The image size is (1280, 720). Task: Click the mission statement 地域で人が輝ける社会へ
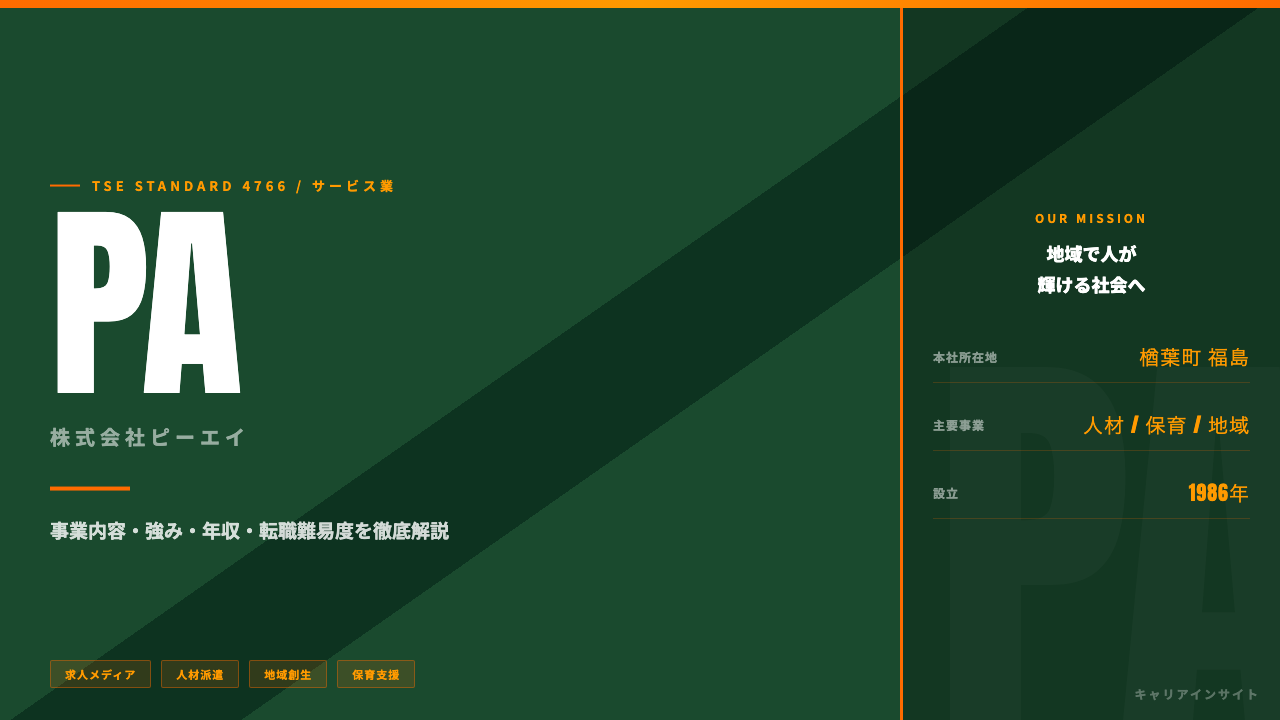(x=1091, y=269)
